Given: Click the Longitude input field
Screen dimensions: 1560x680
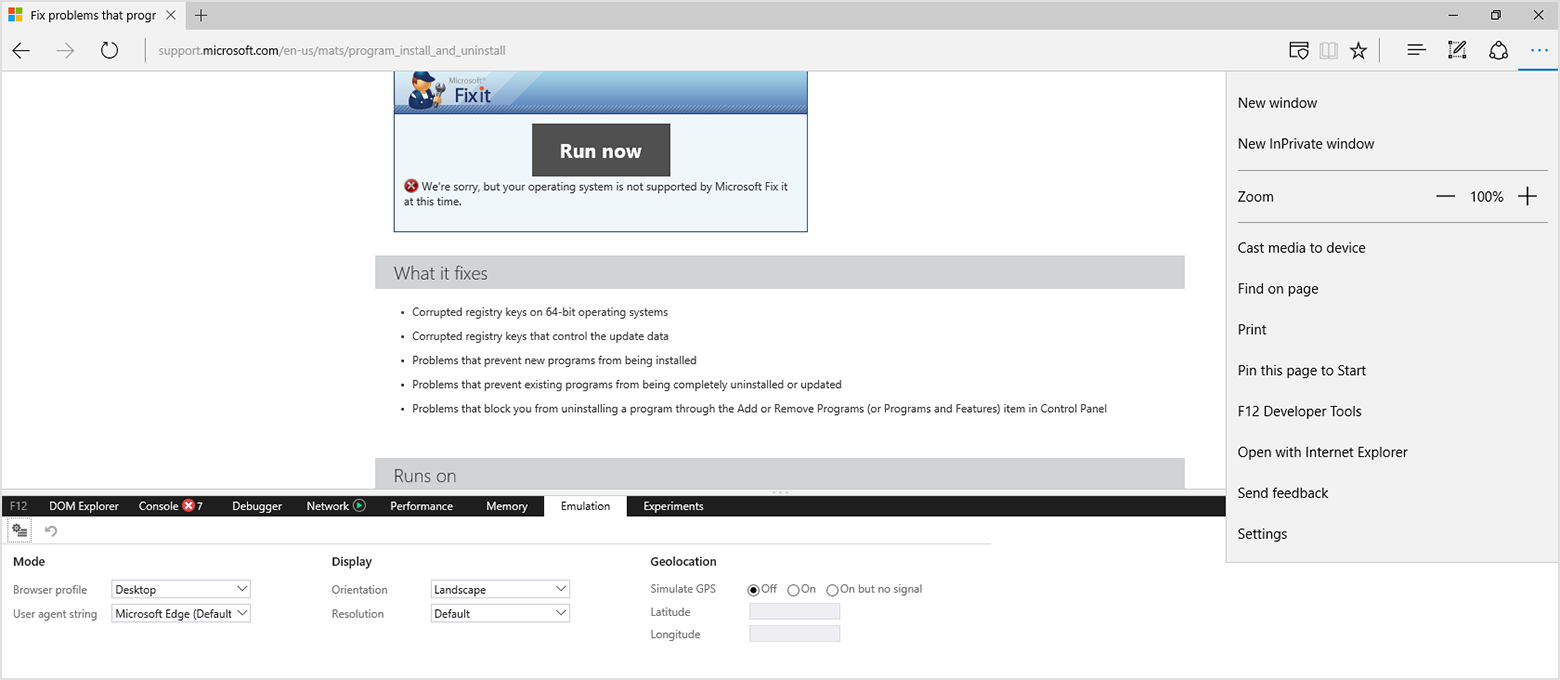Looking at the screenshot, I should click(x=795, y=634).
